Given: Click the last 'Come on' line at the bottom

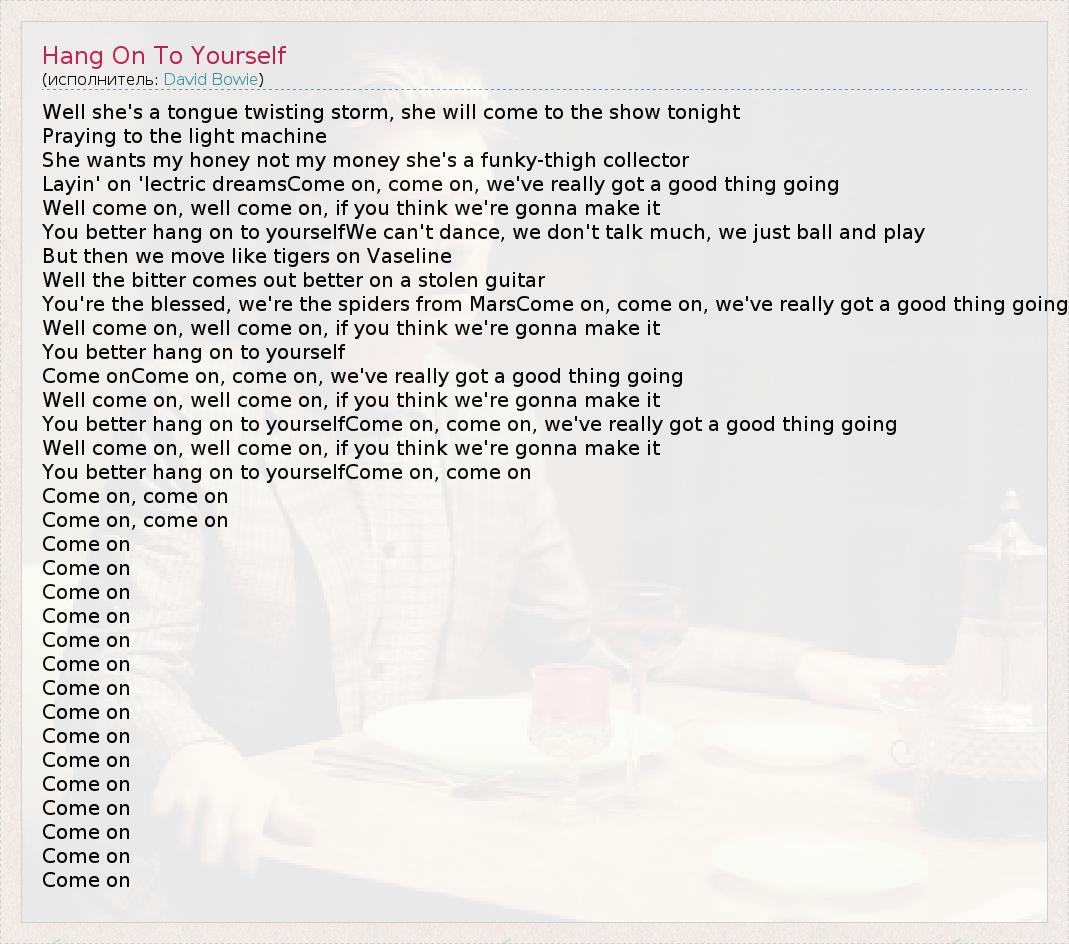Looking at the screenshot, I should 86,880.
